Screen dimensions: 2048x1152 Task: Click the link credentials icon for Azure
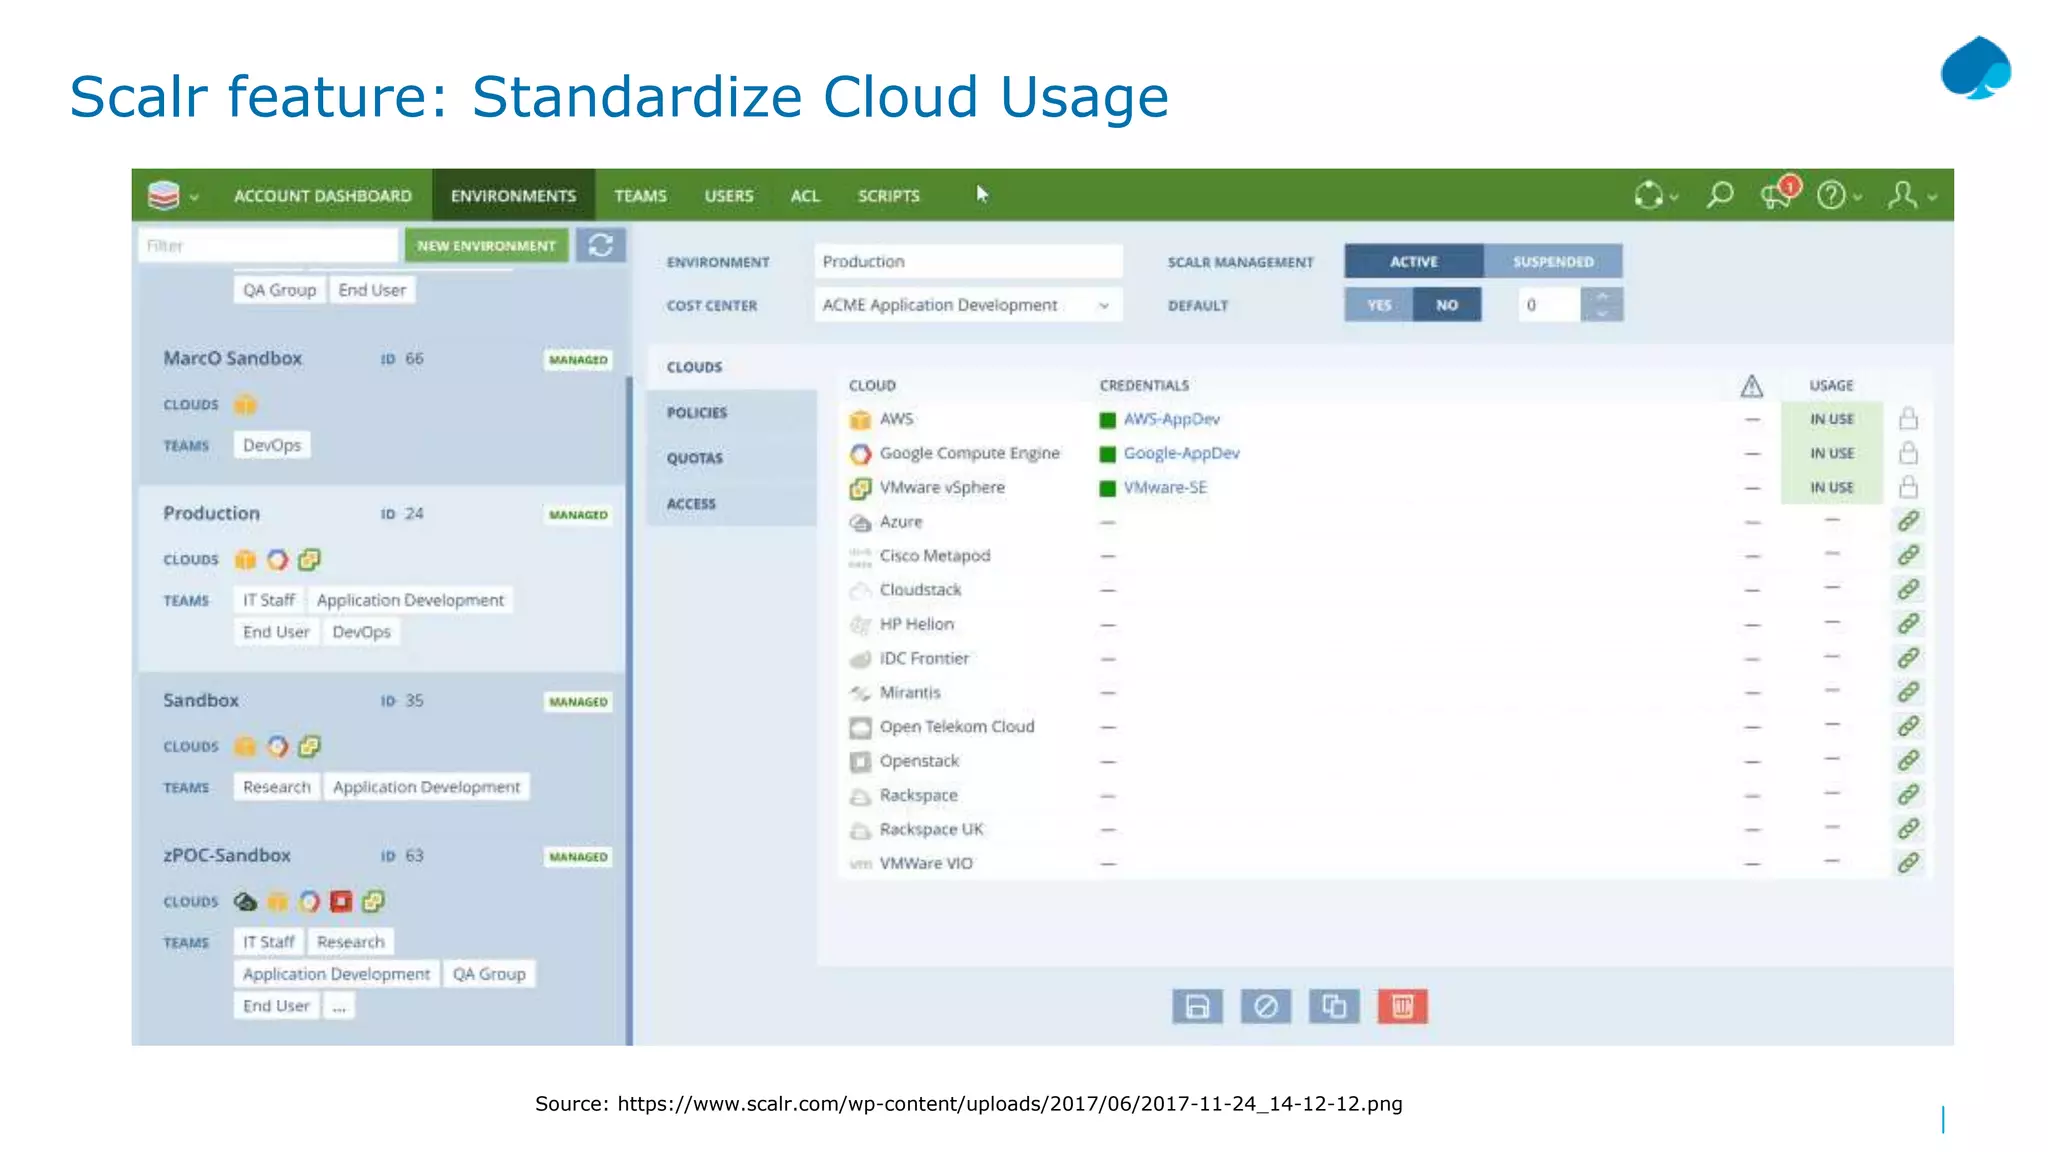tap(1908, 521)
